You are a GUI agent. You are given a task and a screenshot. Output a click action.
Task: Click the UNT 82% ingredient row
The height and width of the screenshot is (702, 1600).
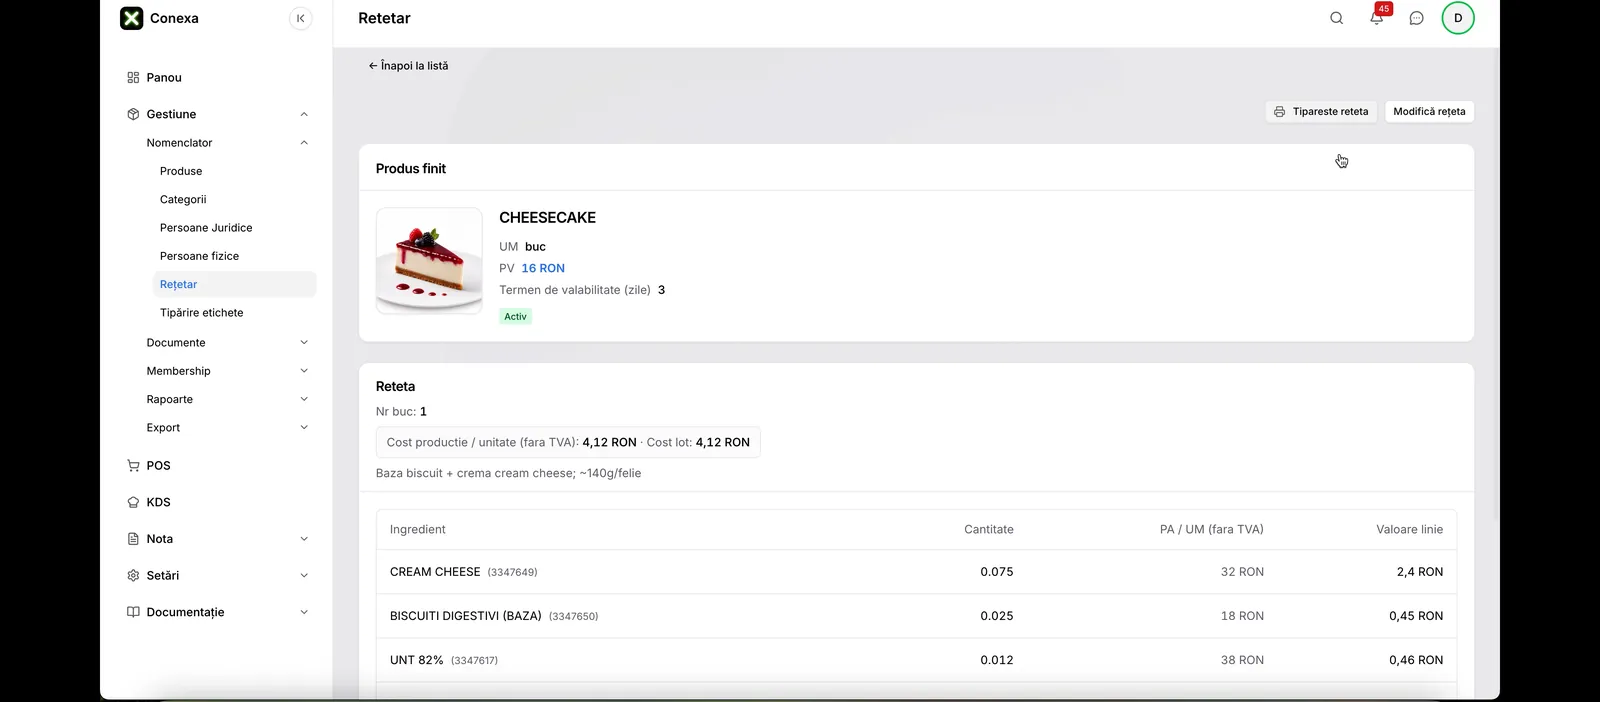916,660
